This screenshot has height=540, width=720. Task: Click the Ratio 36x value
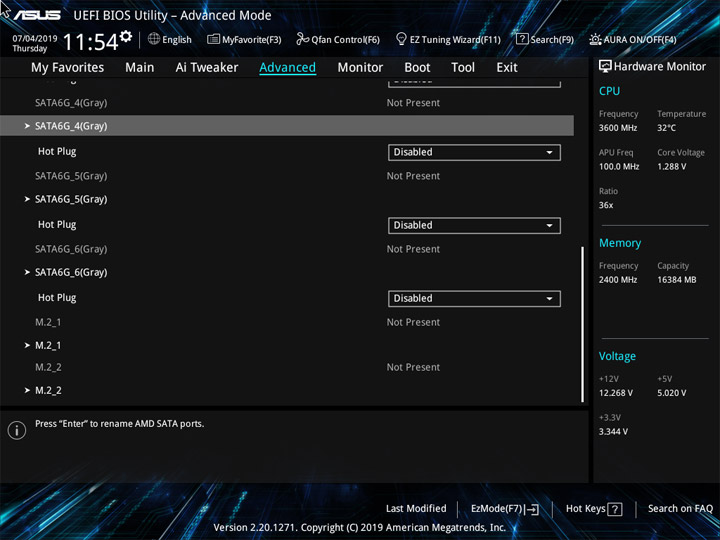[606, 205]
